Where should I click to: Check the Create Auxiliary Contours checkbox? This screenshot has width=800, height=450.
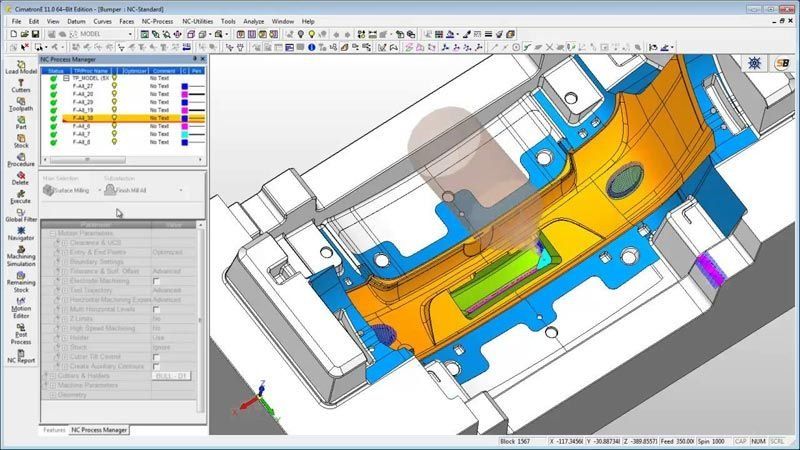156,366
